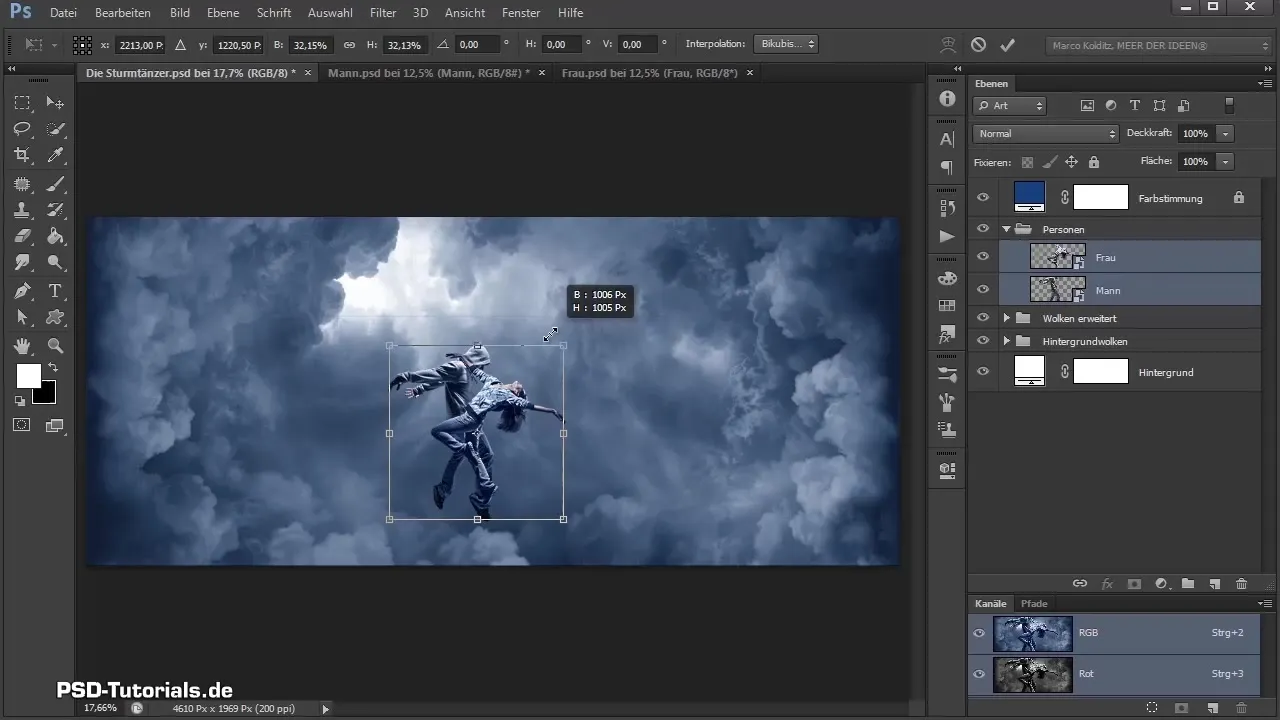The width and height of the screenshot is (1280, 720).
Task: Select the Path Selection tool
Action: 22,318
